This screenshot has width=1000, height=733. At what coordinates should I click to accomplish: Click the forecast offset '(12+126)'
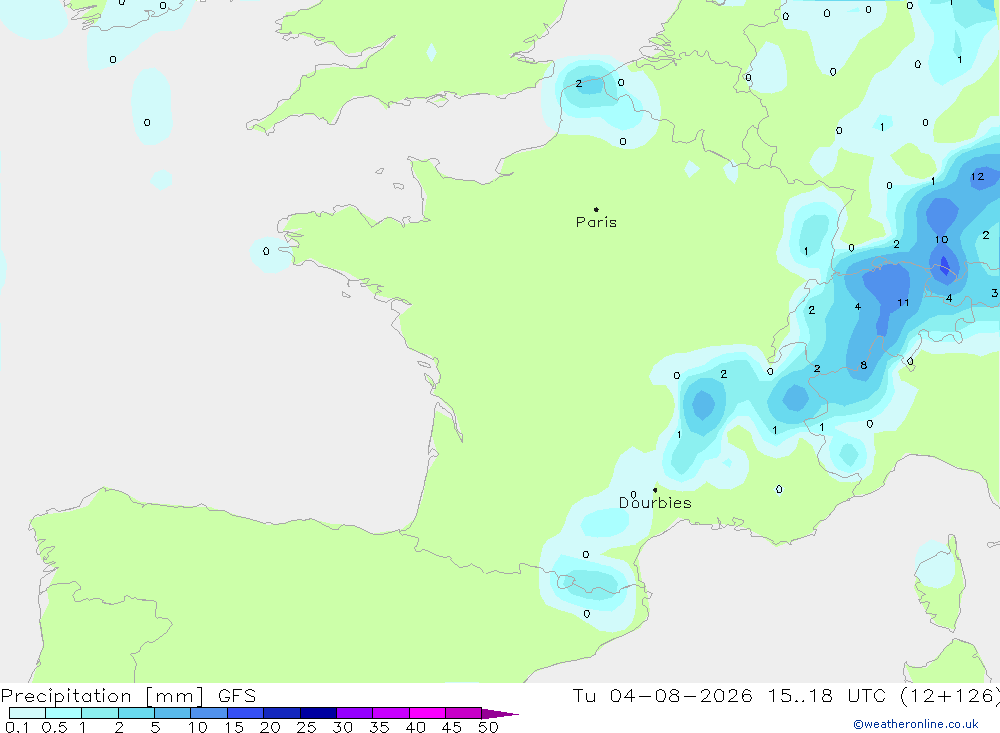pos(950,695)
